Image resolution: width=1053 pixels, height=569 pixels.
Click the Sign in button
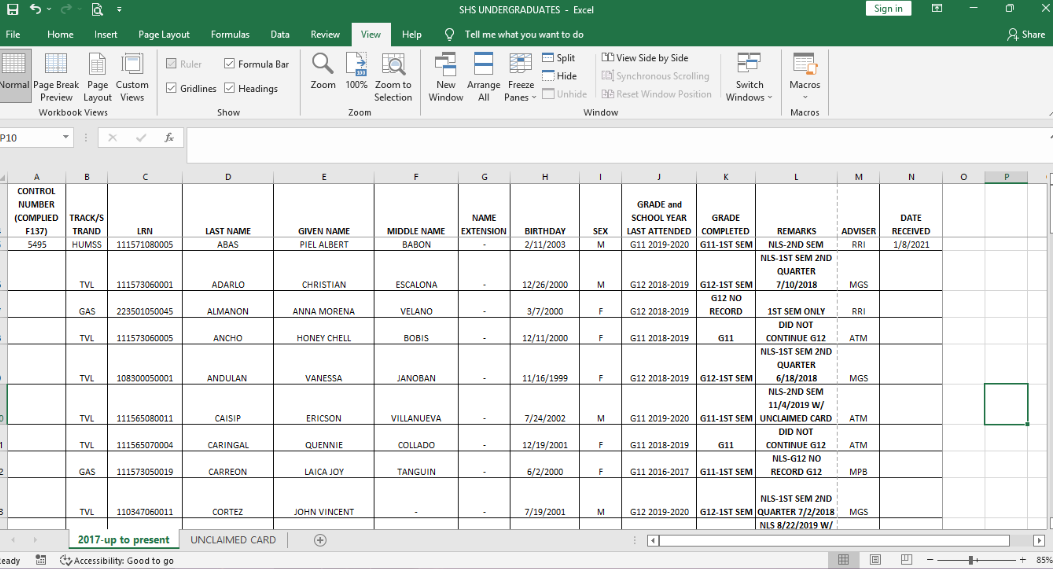pos(888,9)
